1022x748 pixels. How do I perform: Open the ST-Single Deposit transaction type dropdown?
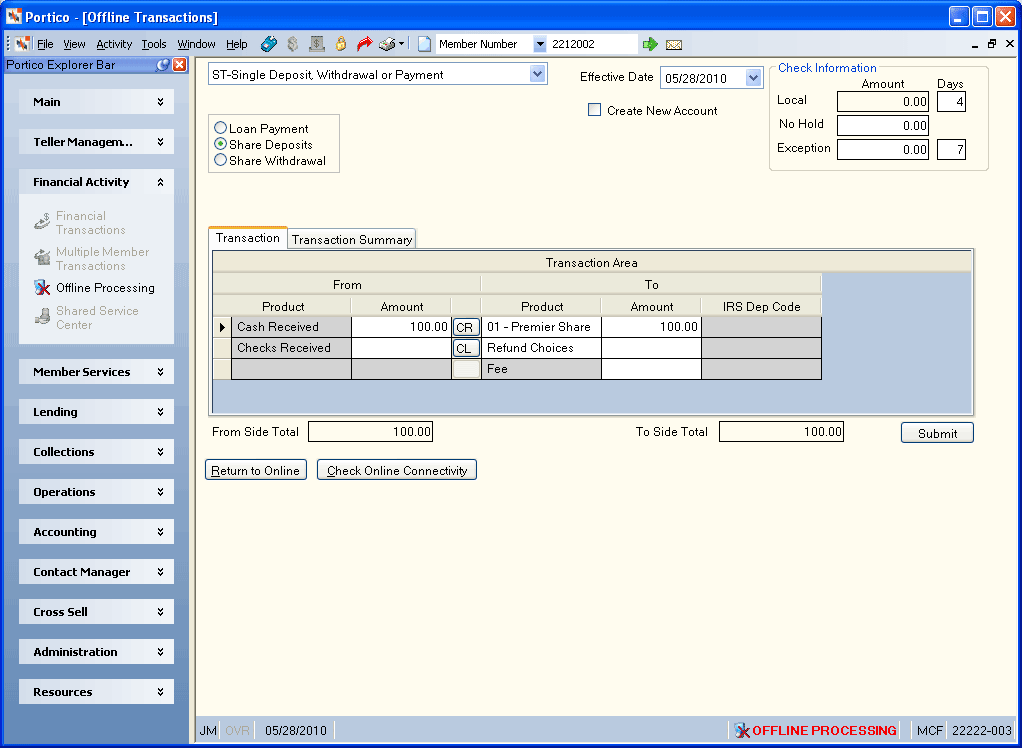[x=537, y=74]
